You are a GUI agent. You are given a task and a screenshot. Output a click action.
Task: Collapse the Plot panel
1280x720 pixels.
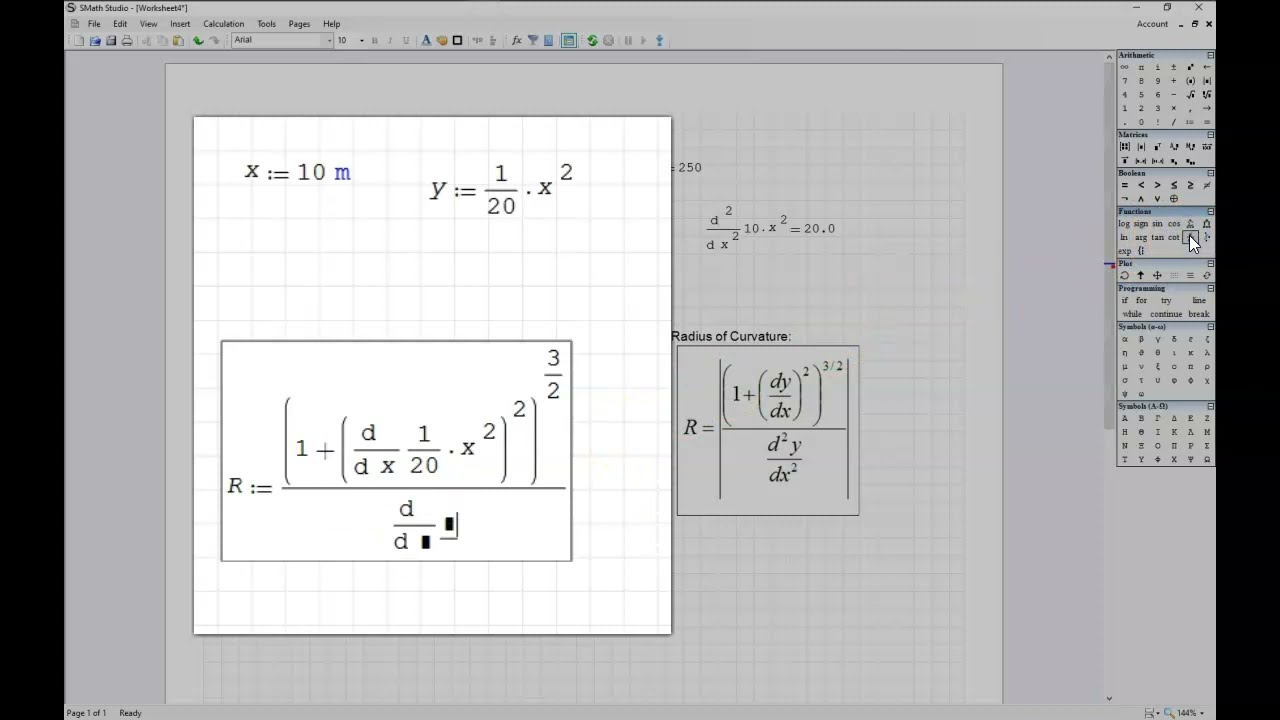(1210, 264)
